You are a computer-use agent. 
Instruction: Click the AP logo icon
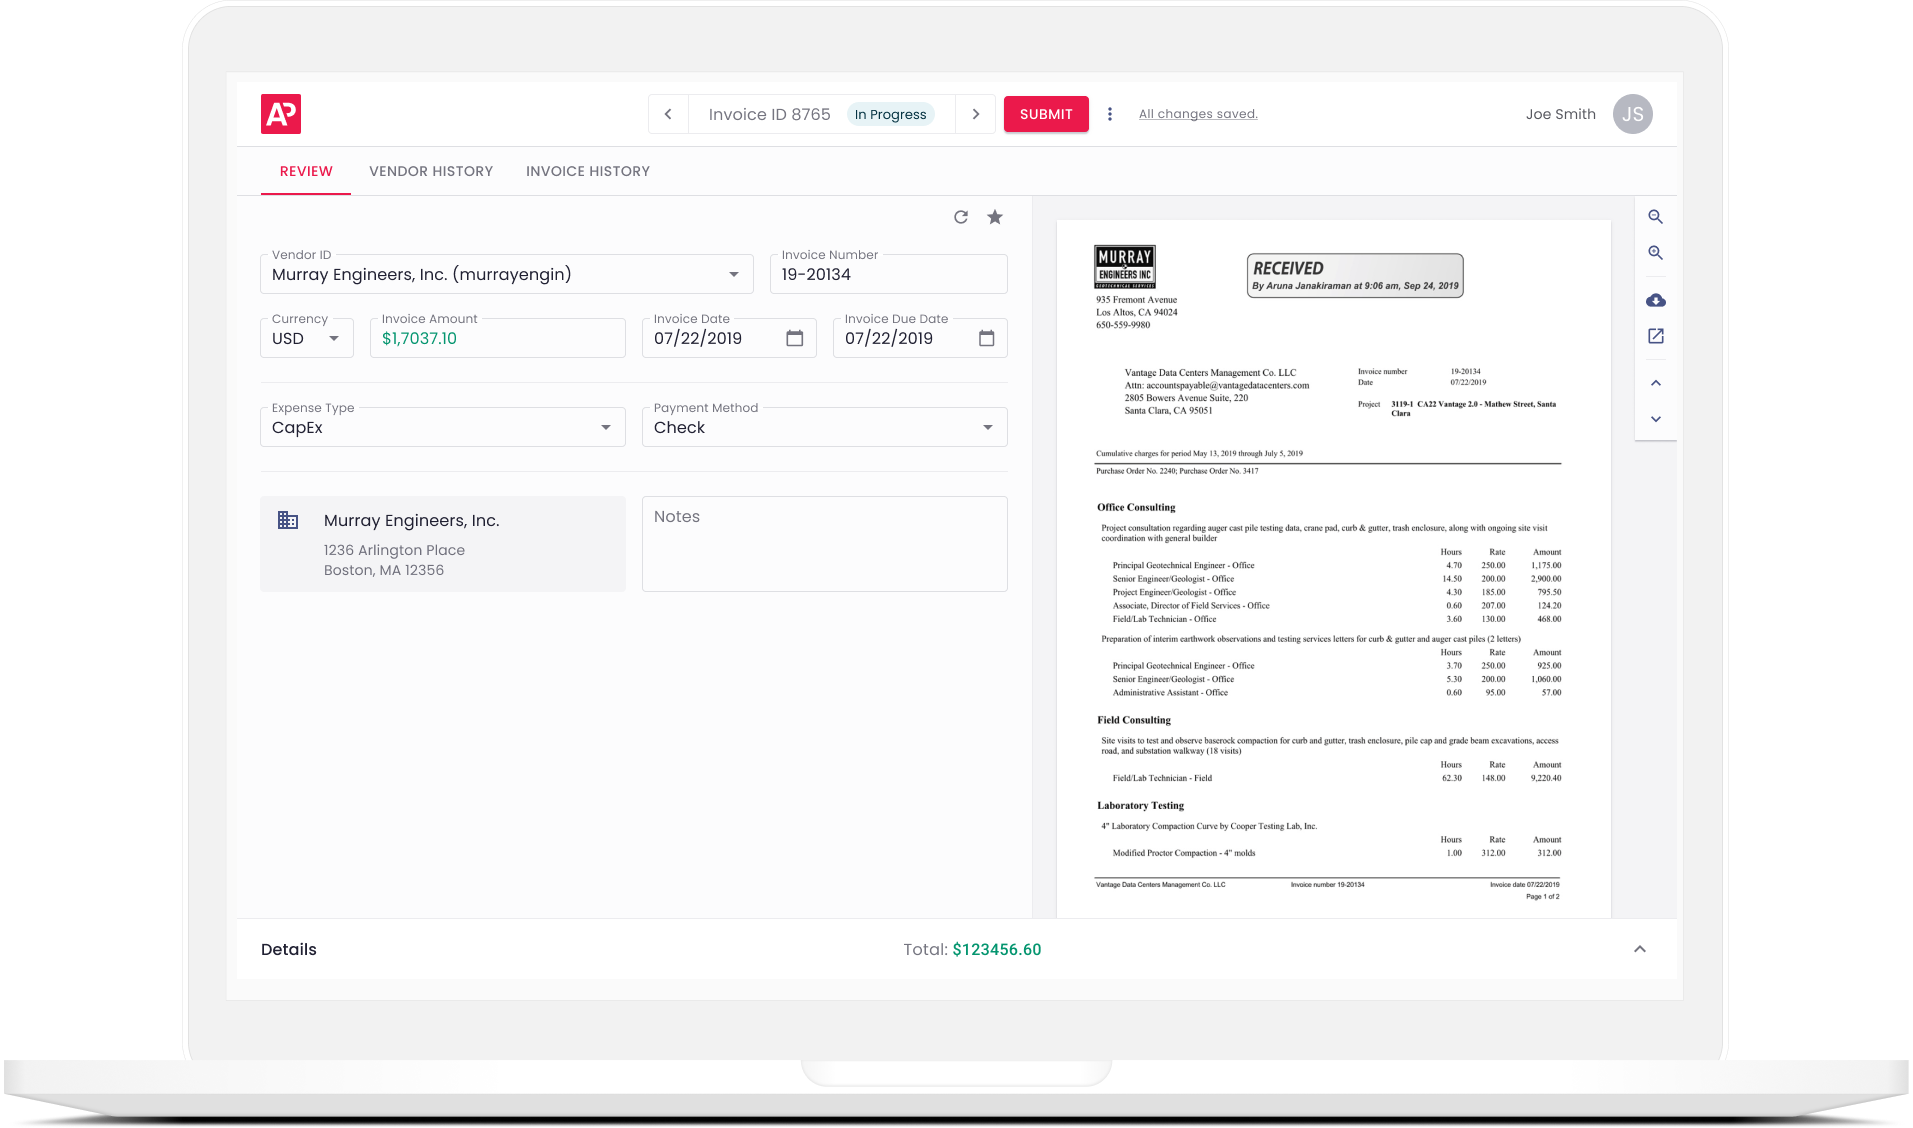(281, 114)
